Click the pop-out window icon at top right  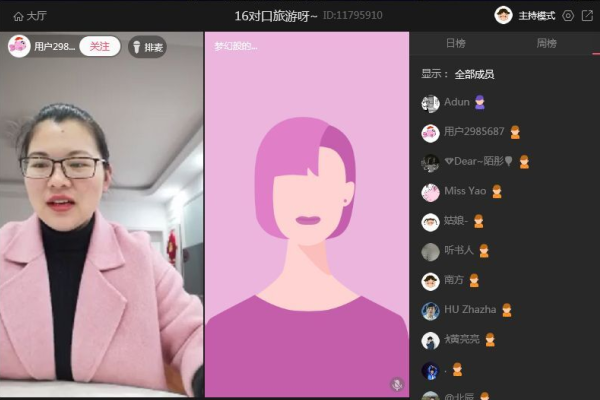(586, 15)
